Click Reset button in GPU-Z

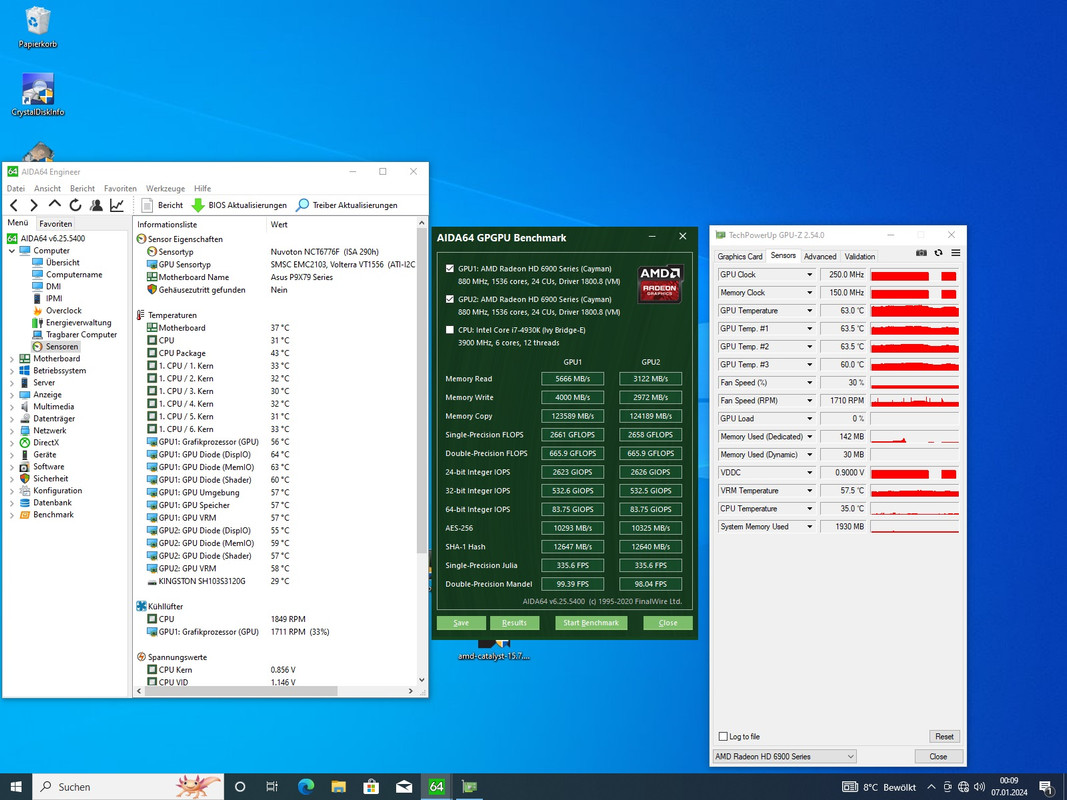pyautogui.click(x=944, y=736)
